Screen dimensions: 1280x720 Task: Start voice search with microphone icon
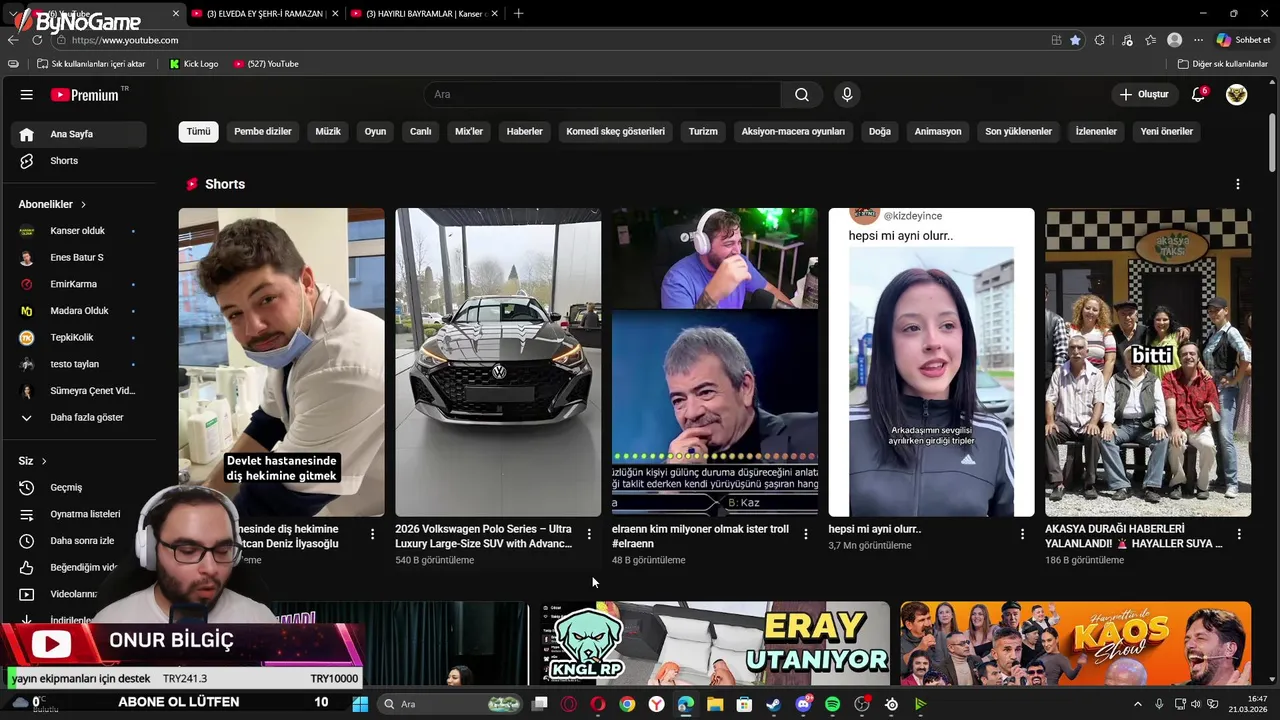click(847, 95)
